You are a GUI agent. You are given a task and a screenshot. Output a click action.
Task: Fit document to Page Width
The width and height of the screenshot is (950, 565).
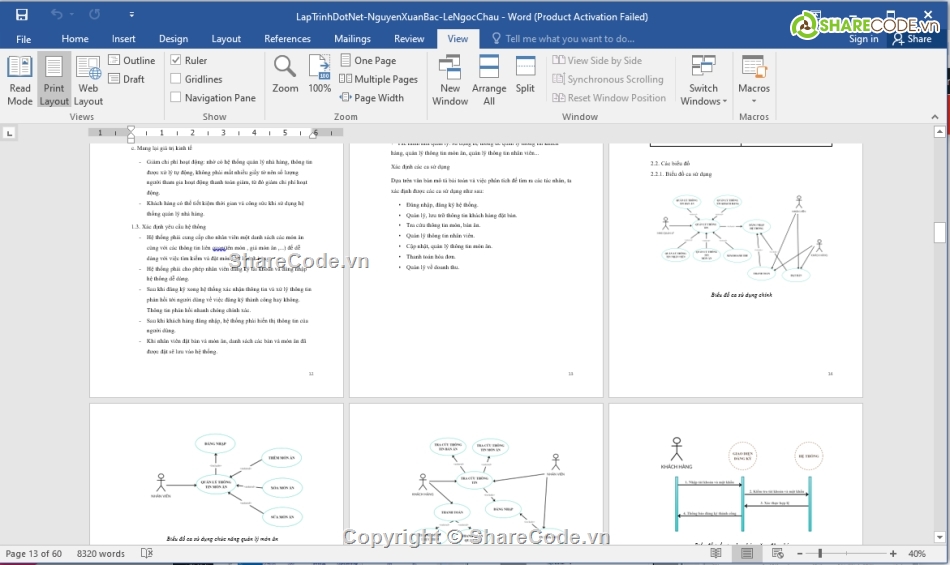[371, 97]
